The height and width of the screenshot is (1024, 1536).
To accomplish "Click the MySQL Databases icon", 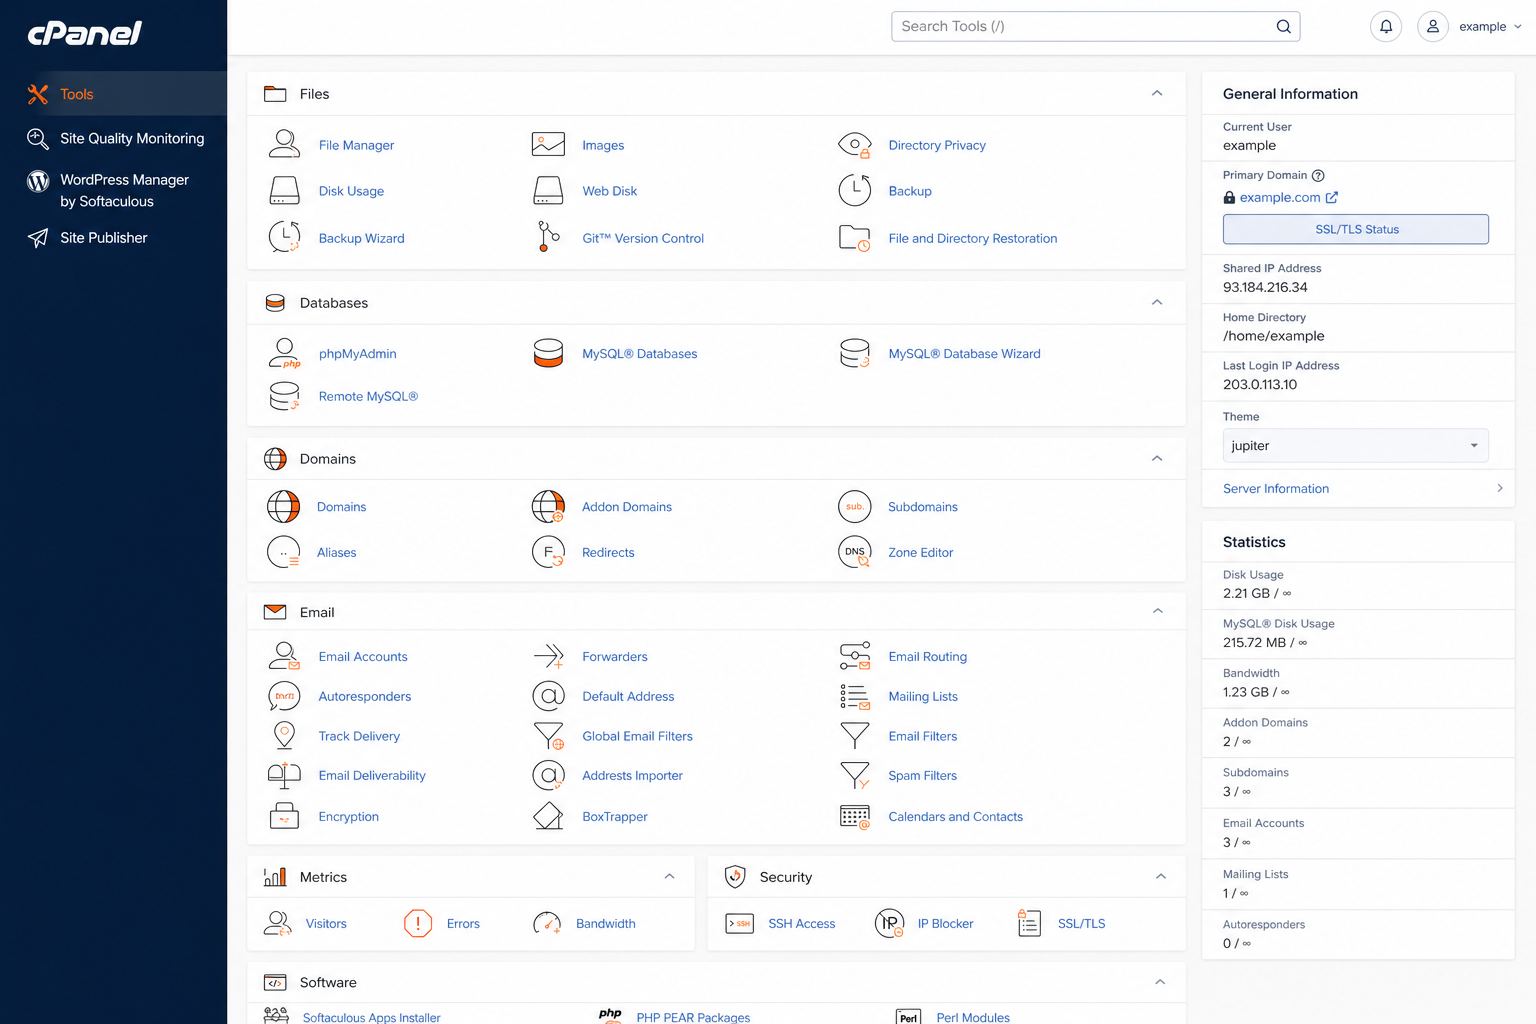I will pyautogui.click(x=548, y=353).
